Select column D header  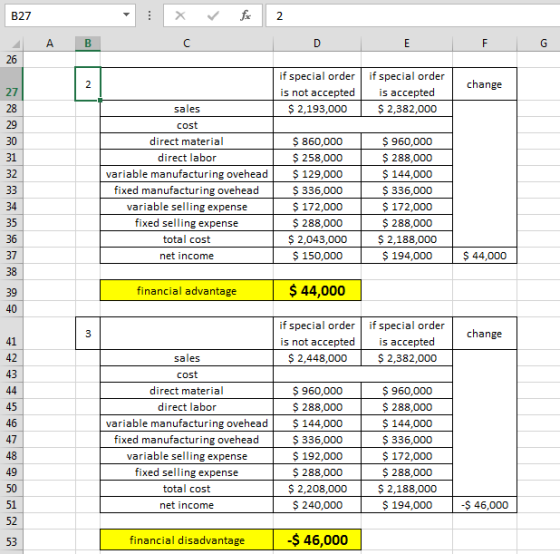[317, 44]
